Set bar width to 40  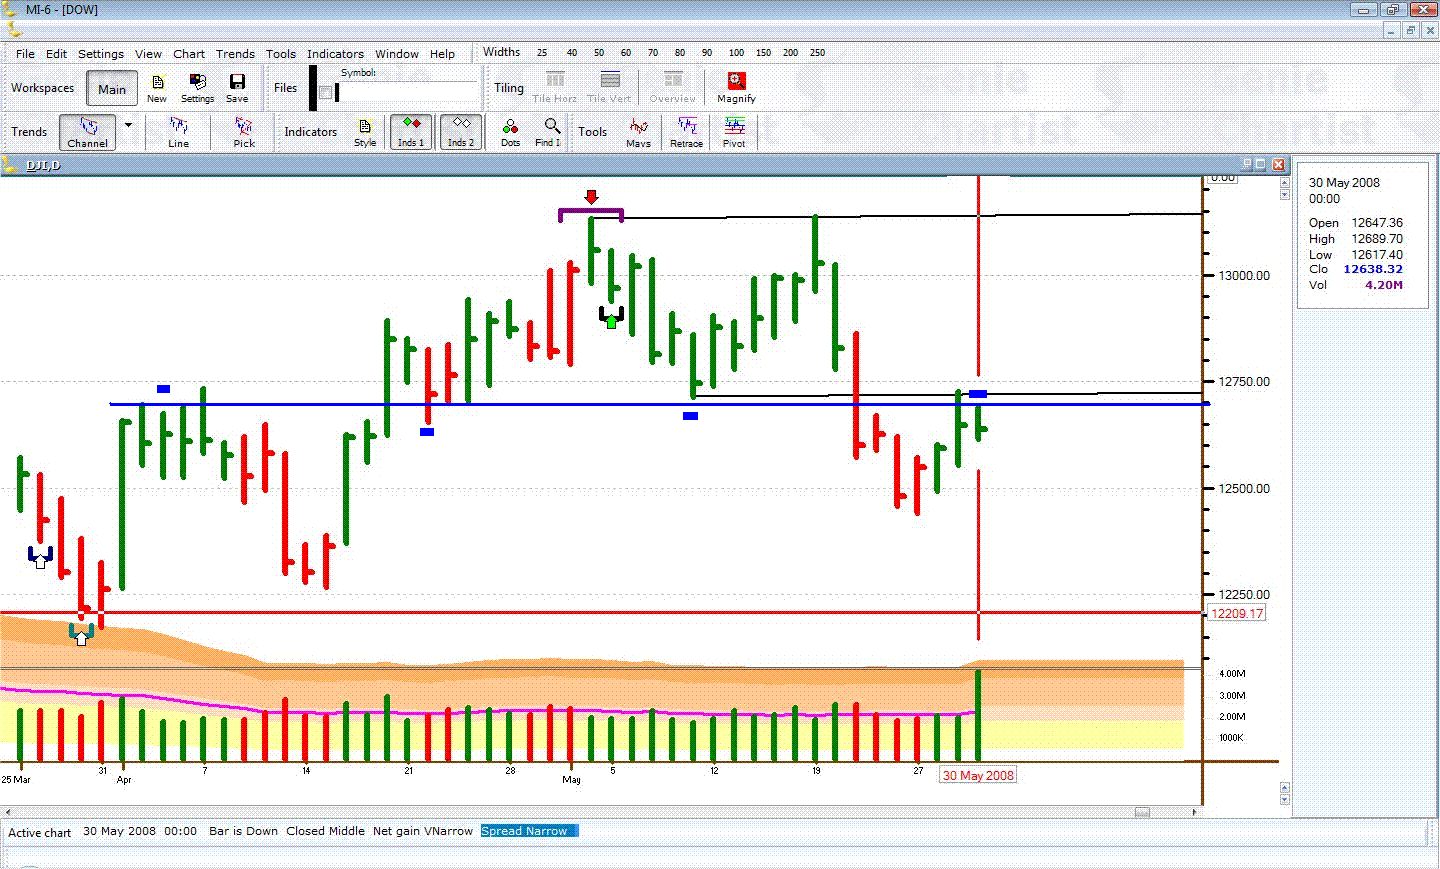point(572,53)
